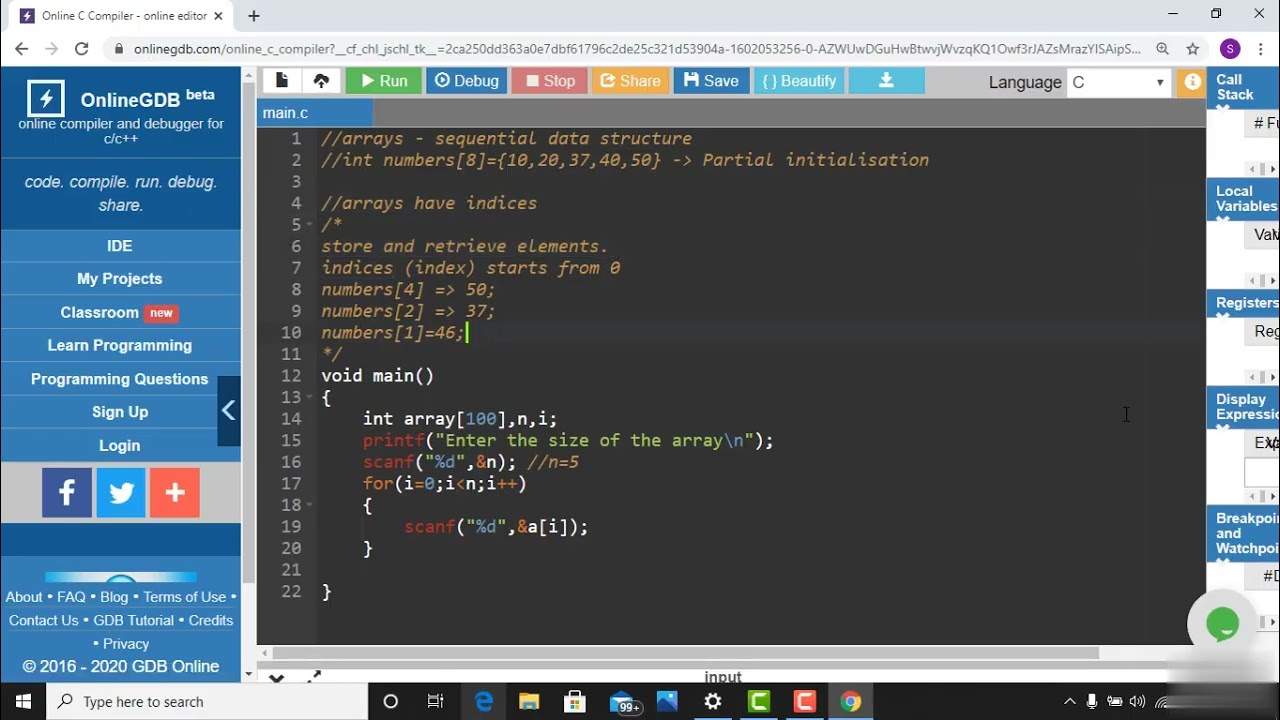Viewport: 1280px width, 720px height.
Task: Open the FAQ link
Action: coord(71,597)
